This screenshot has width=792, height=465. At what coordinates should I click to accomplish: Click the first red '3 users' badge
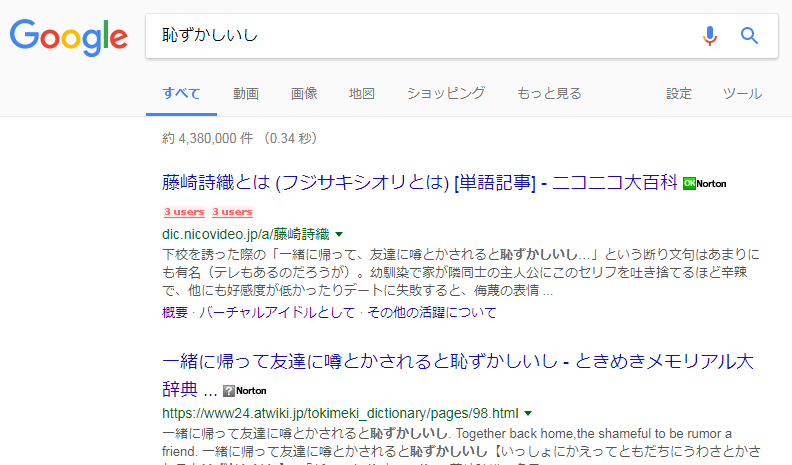184,212
